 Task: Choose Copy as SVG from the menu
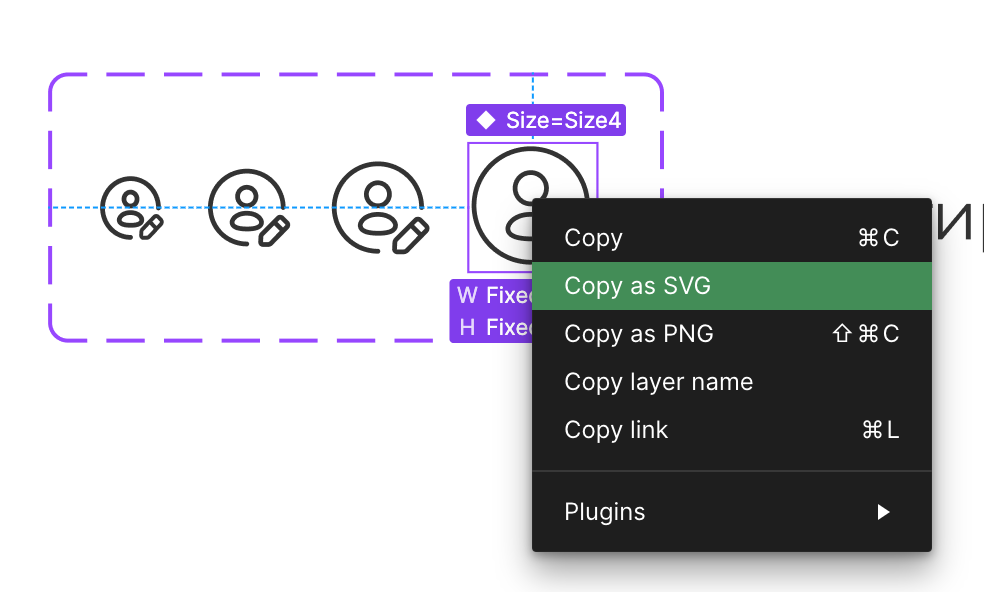(x=637, y=286)
